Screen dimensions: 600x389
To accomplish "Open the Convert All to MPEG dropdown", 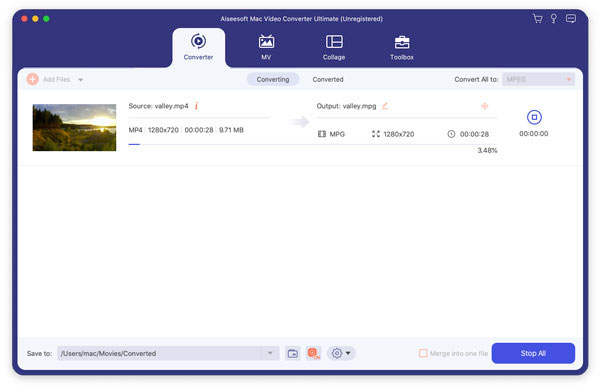I will coord(538,79).
